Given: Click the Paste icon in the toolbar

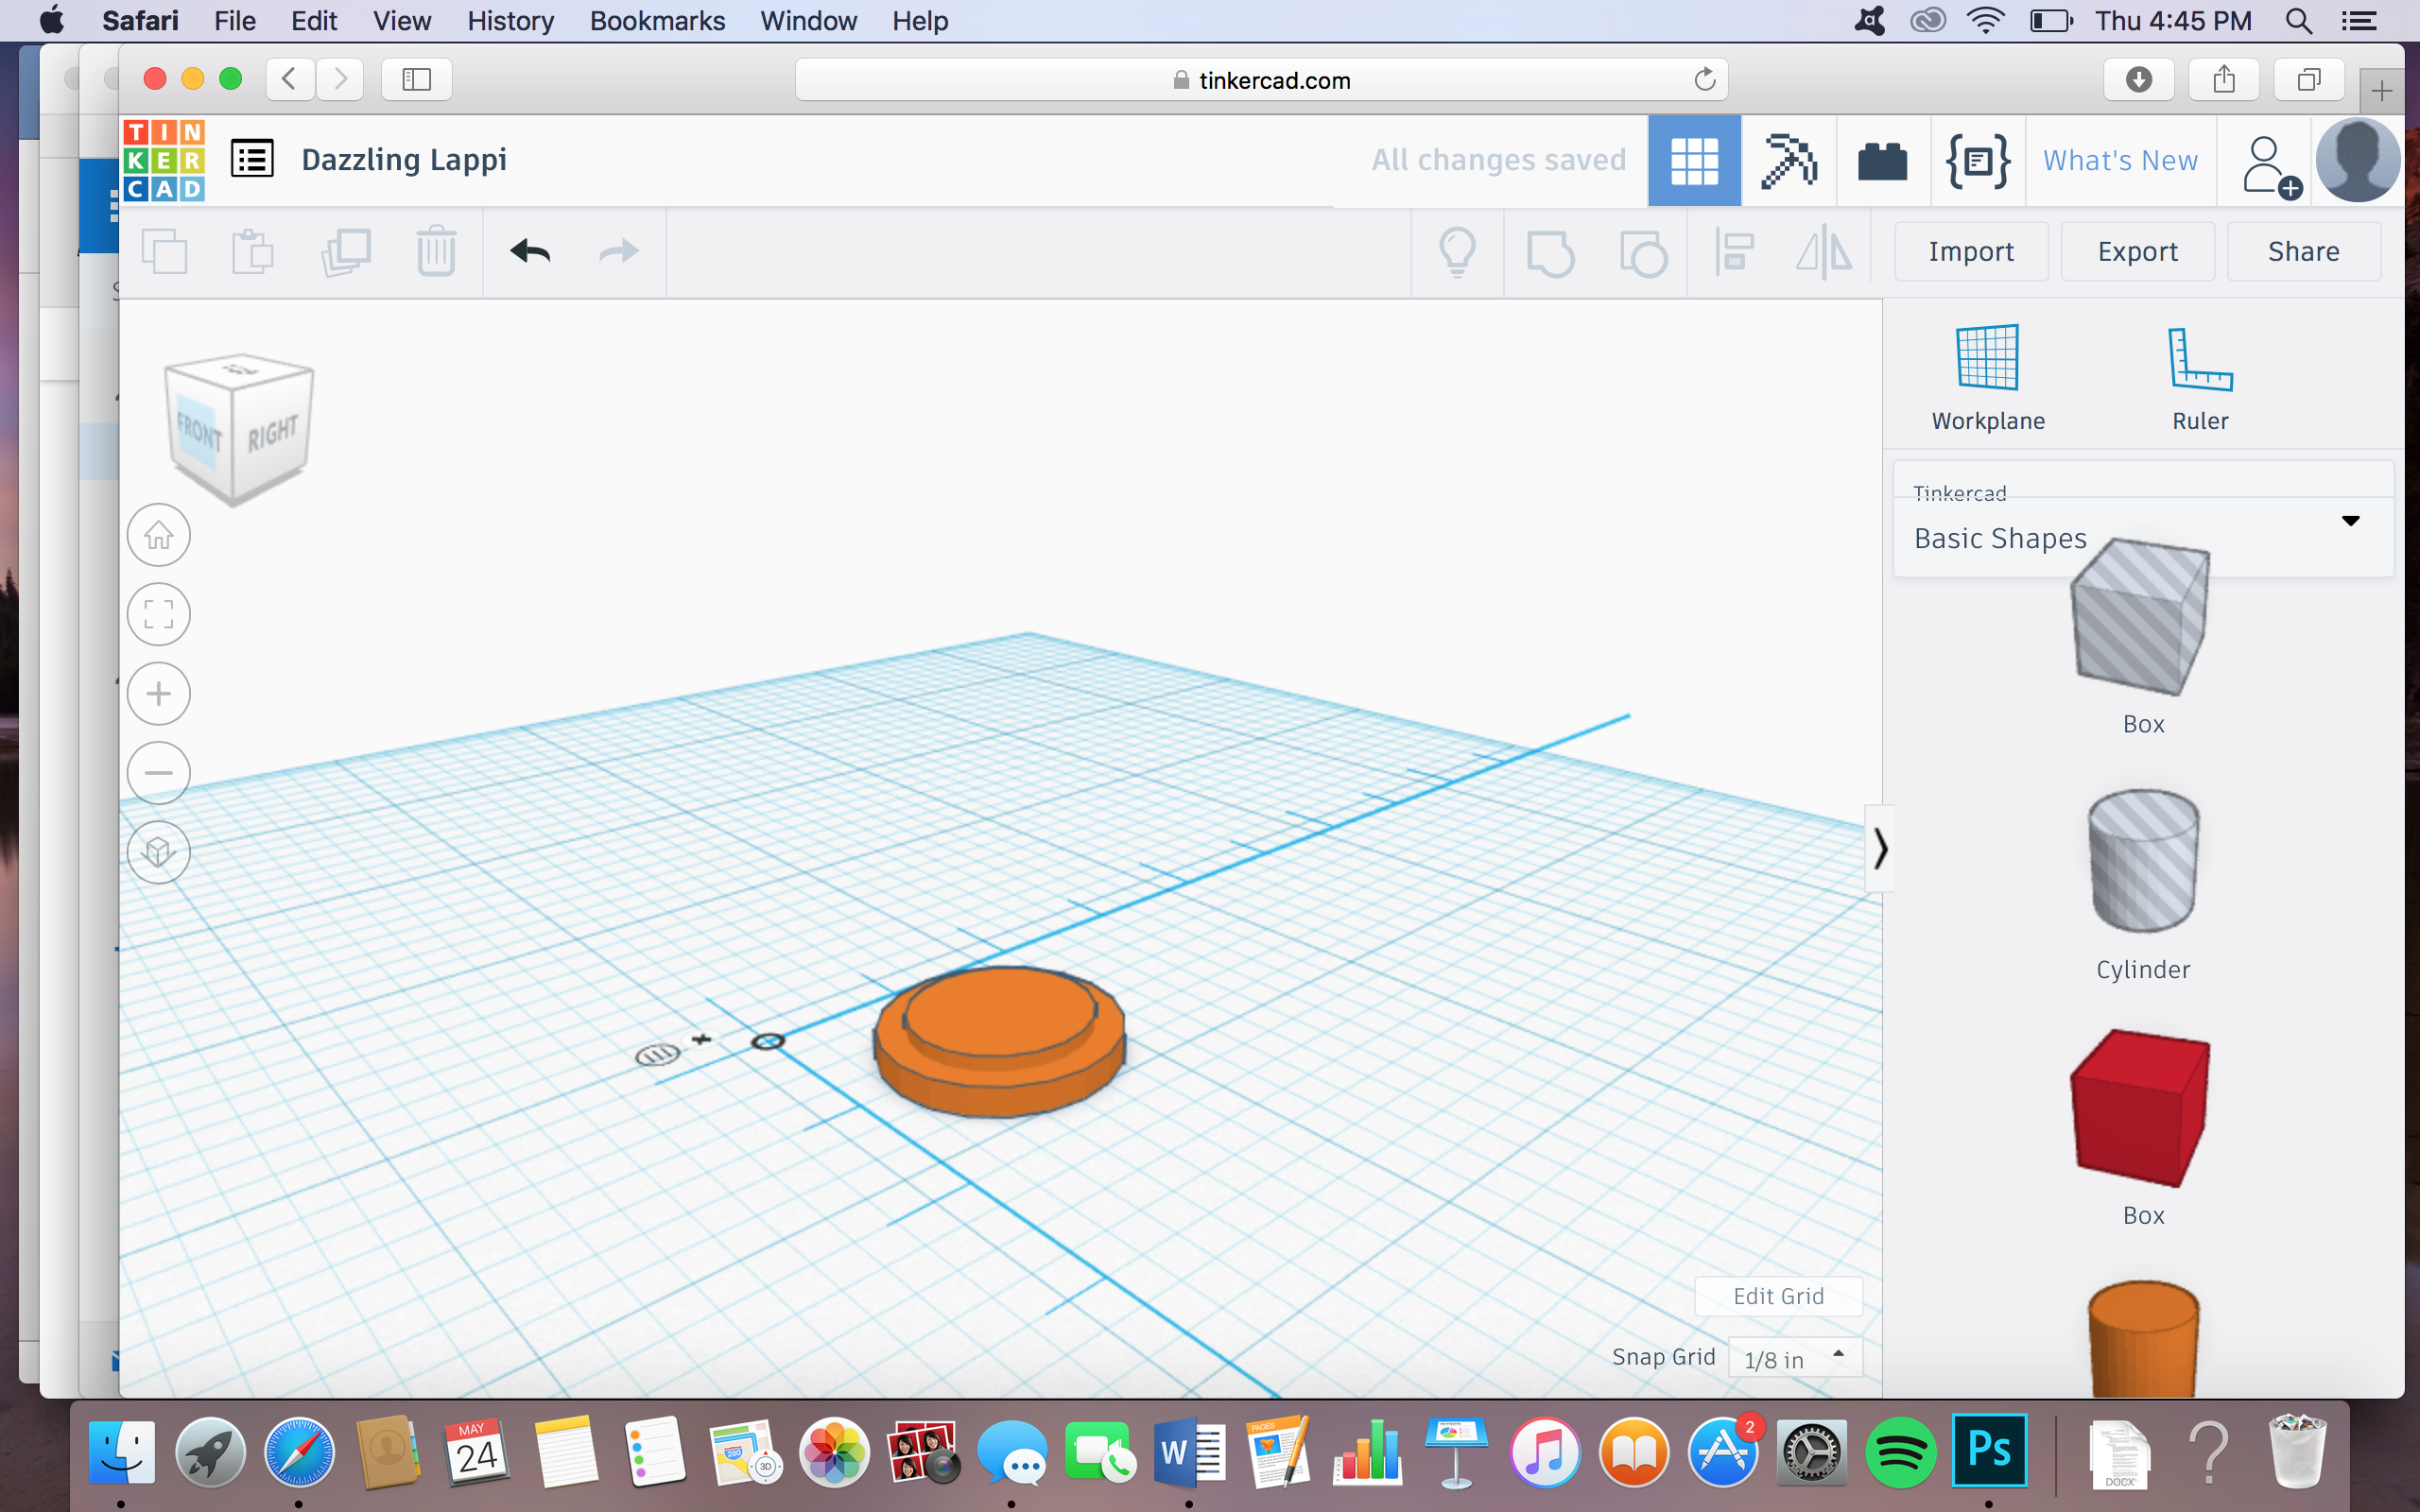Looking at the screenshot, I should pyautogui.click(x=252, y=251).
